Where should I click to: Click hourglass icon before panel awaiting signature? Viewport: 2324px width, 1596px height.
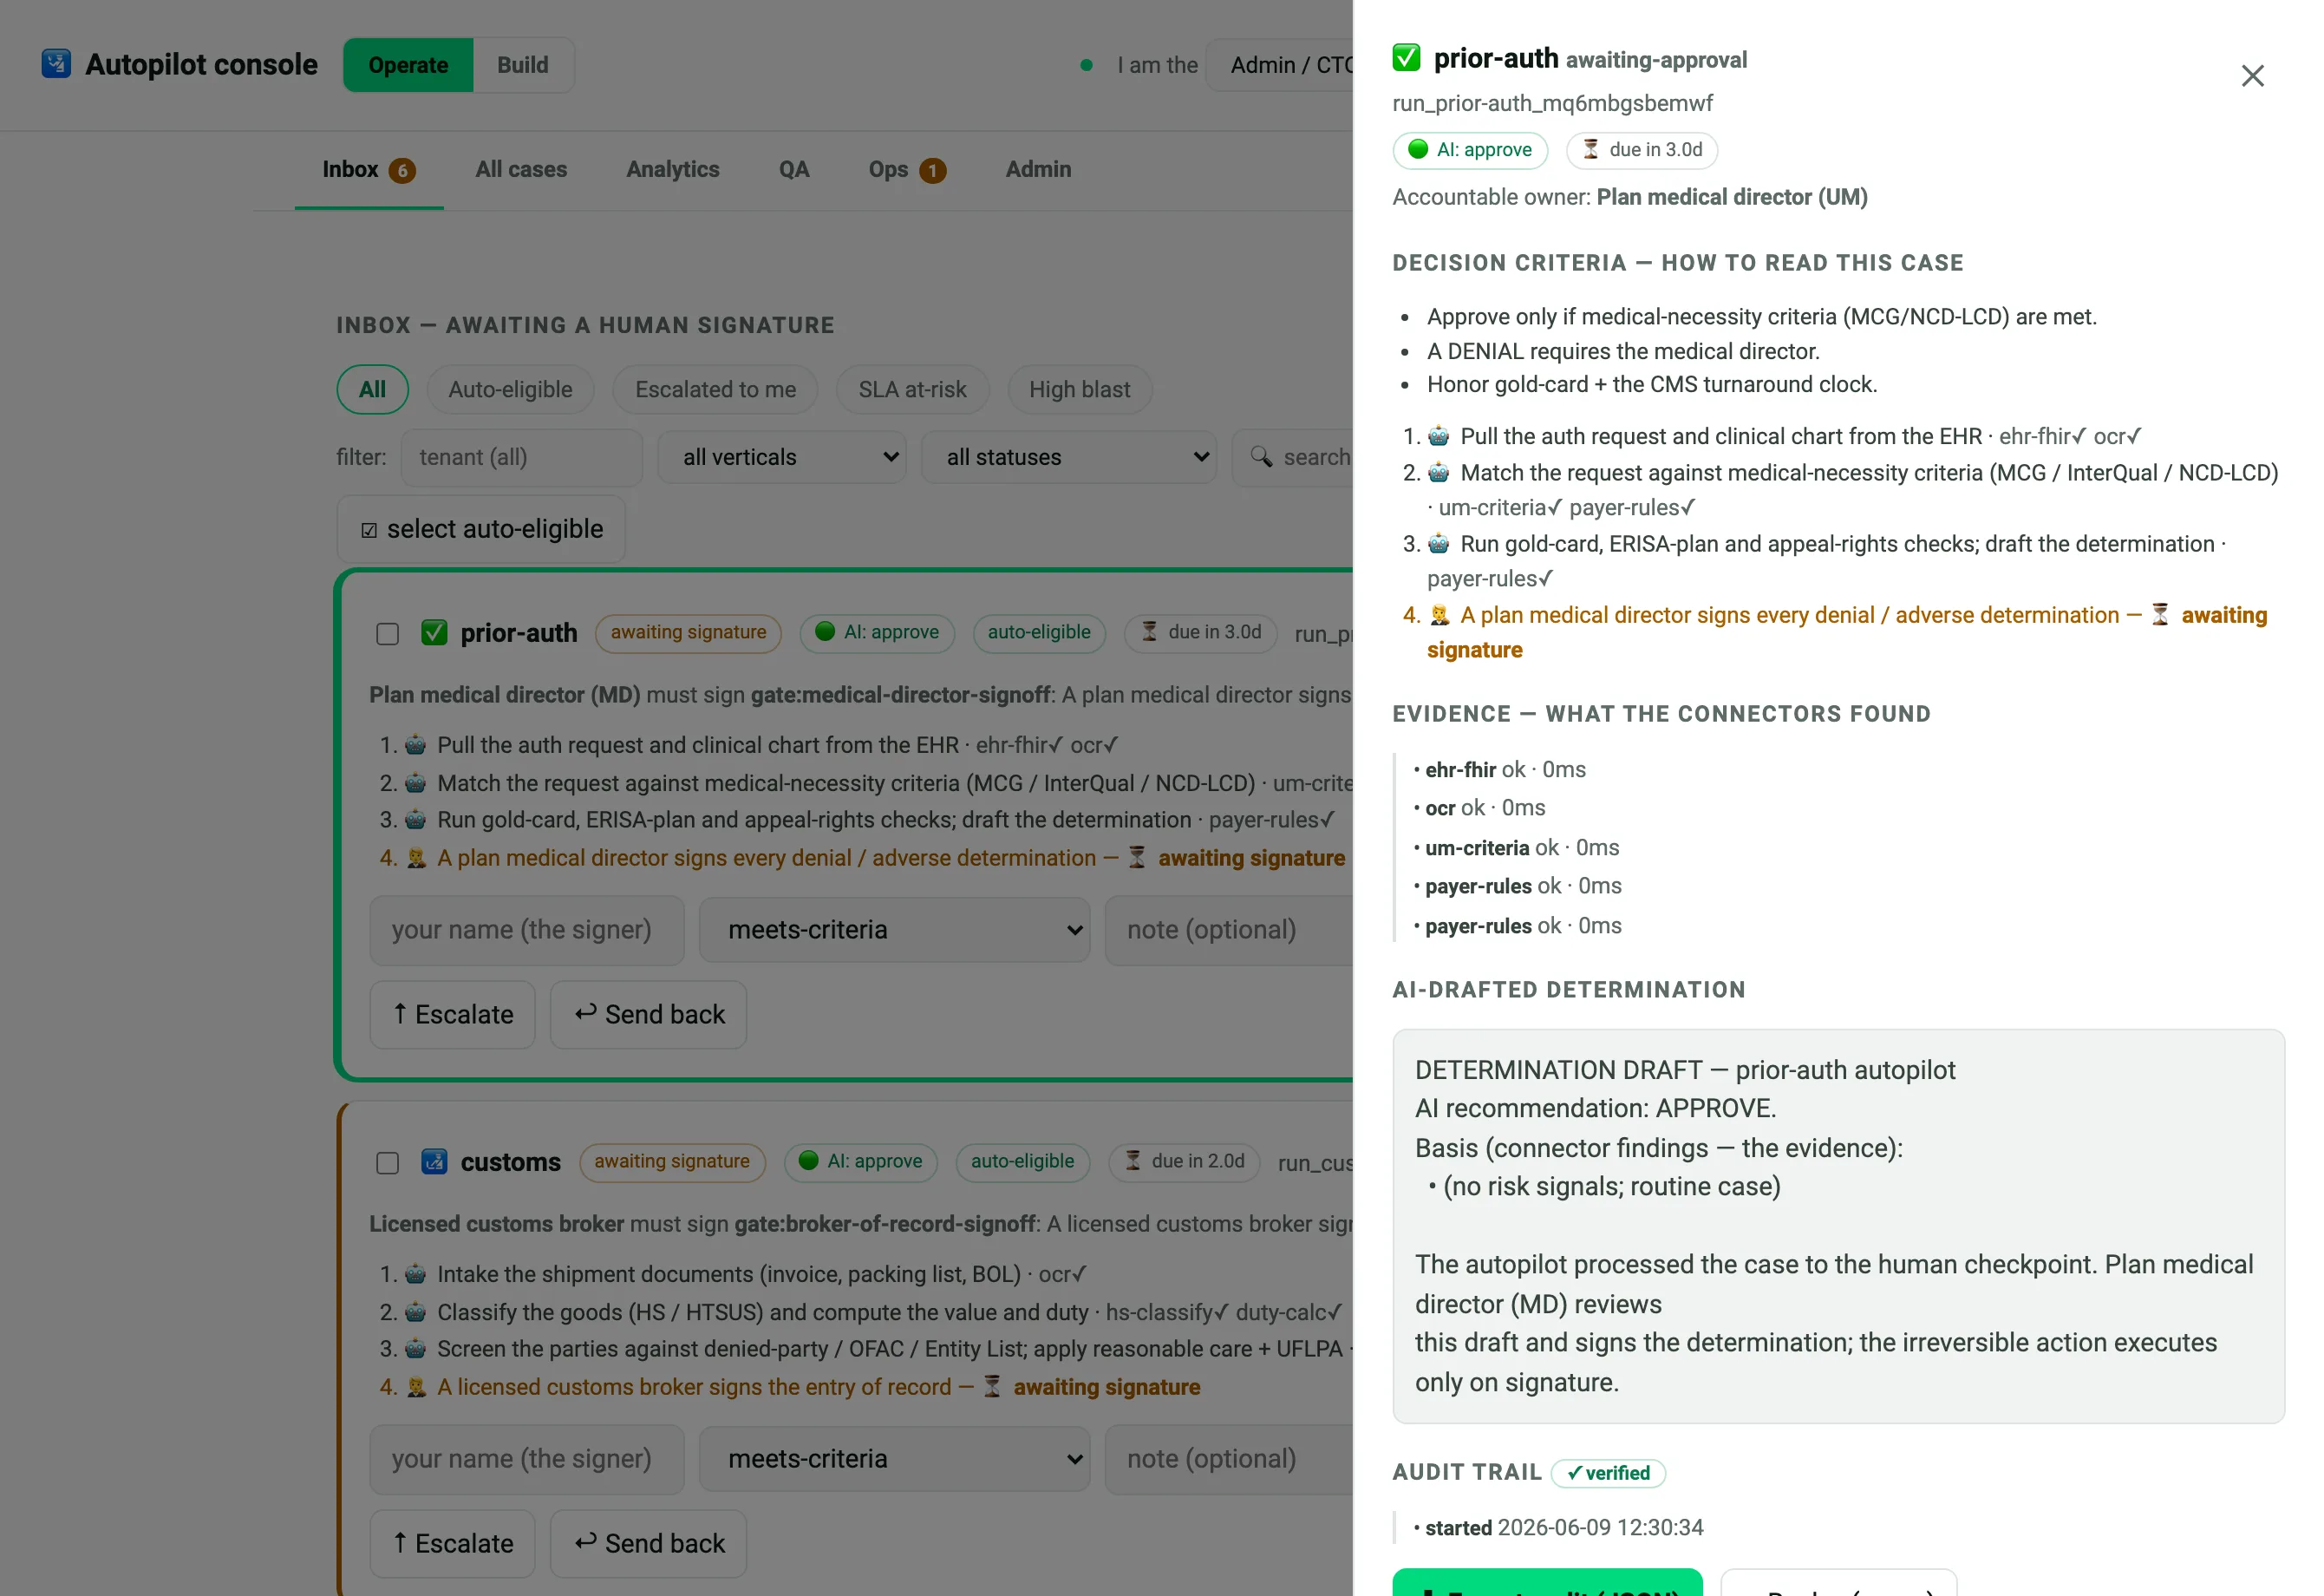click(2160, 615)
